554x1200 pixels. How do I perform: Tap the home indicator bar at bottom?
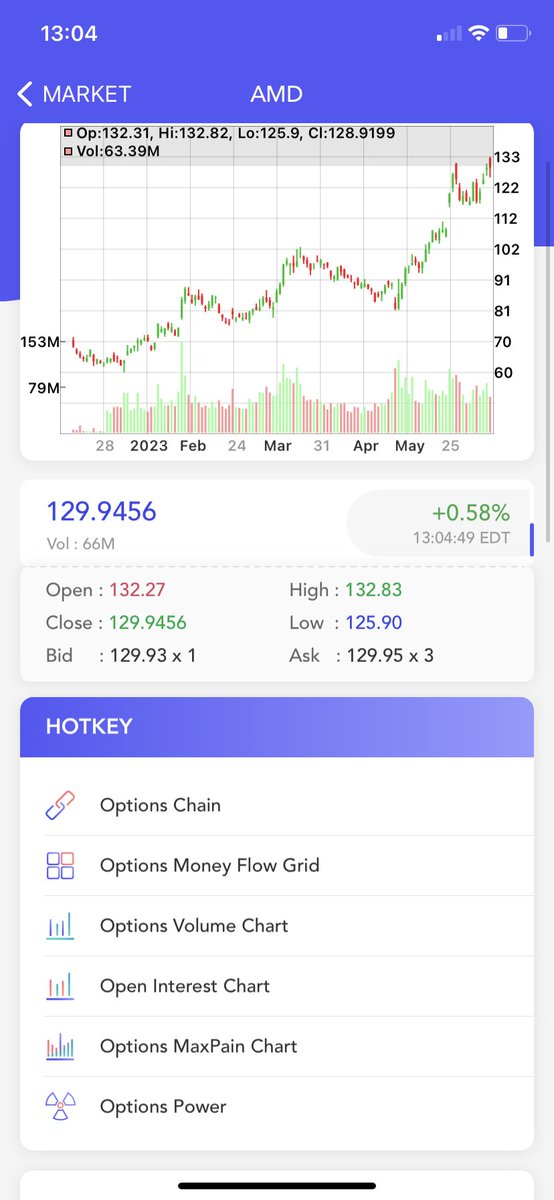point(277,1186)
